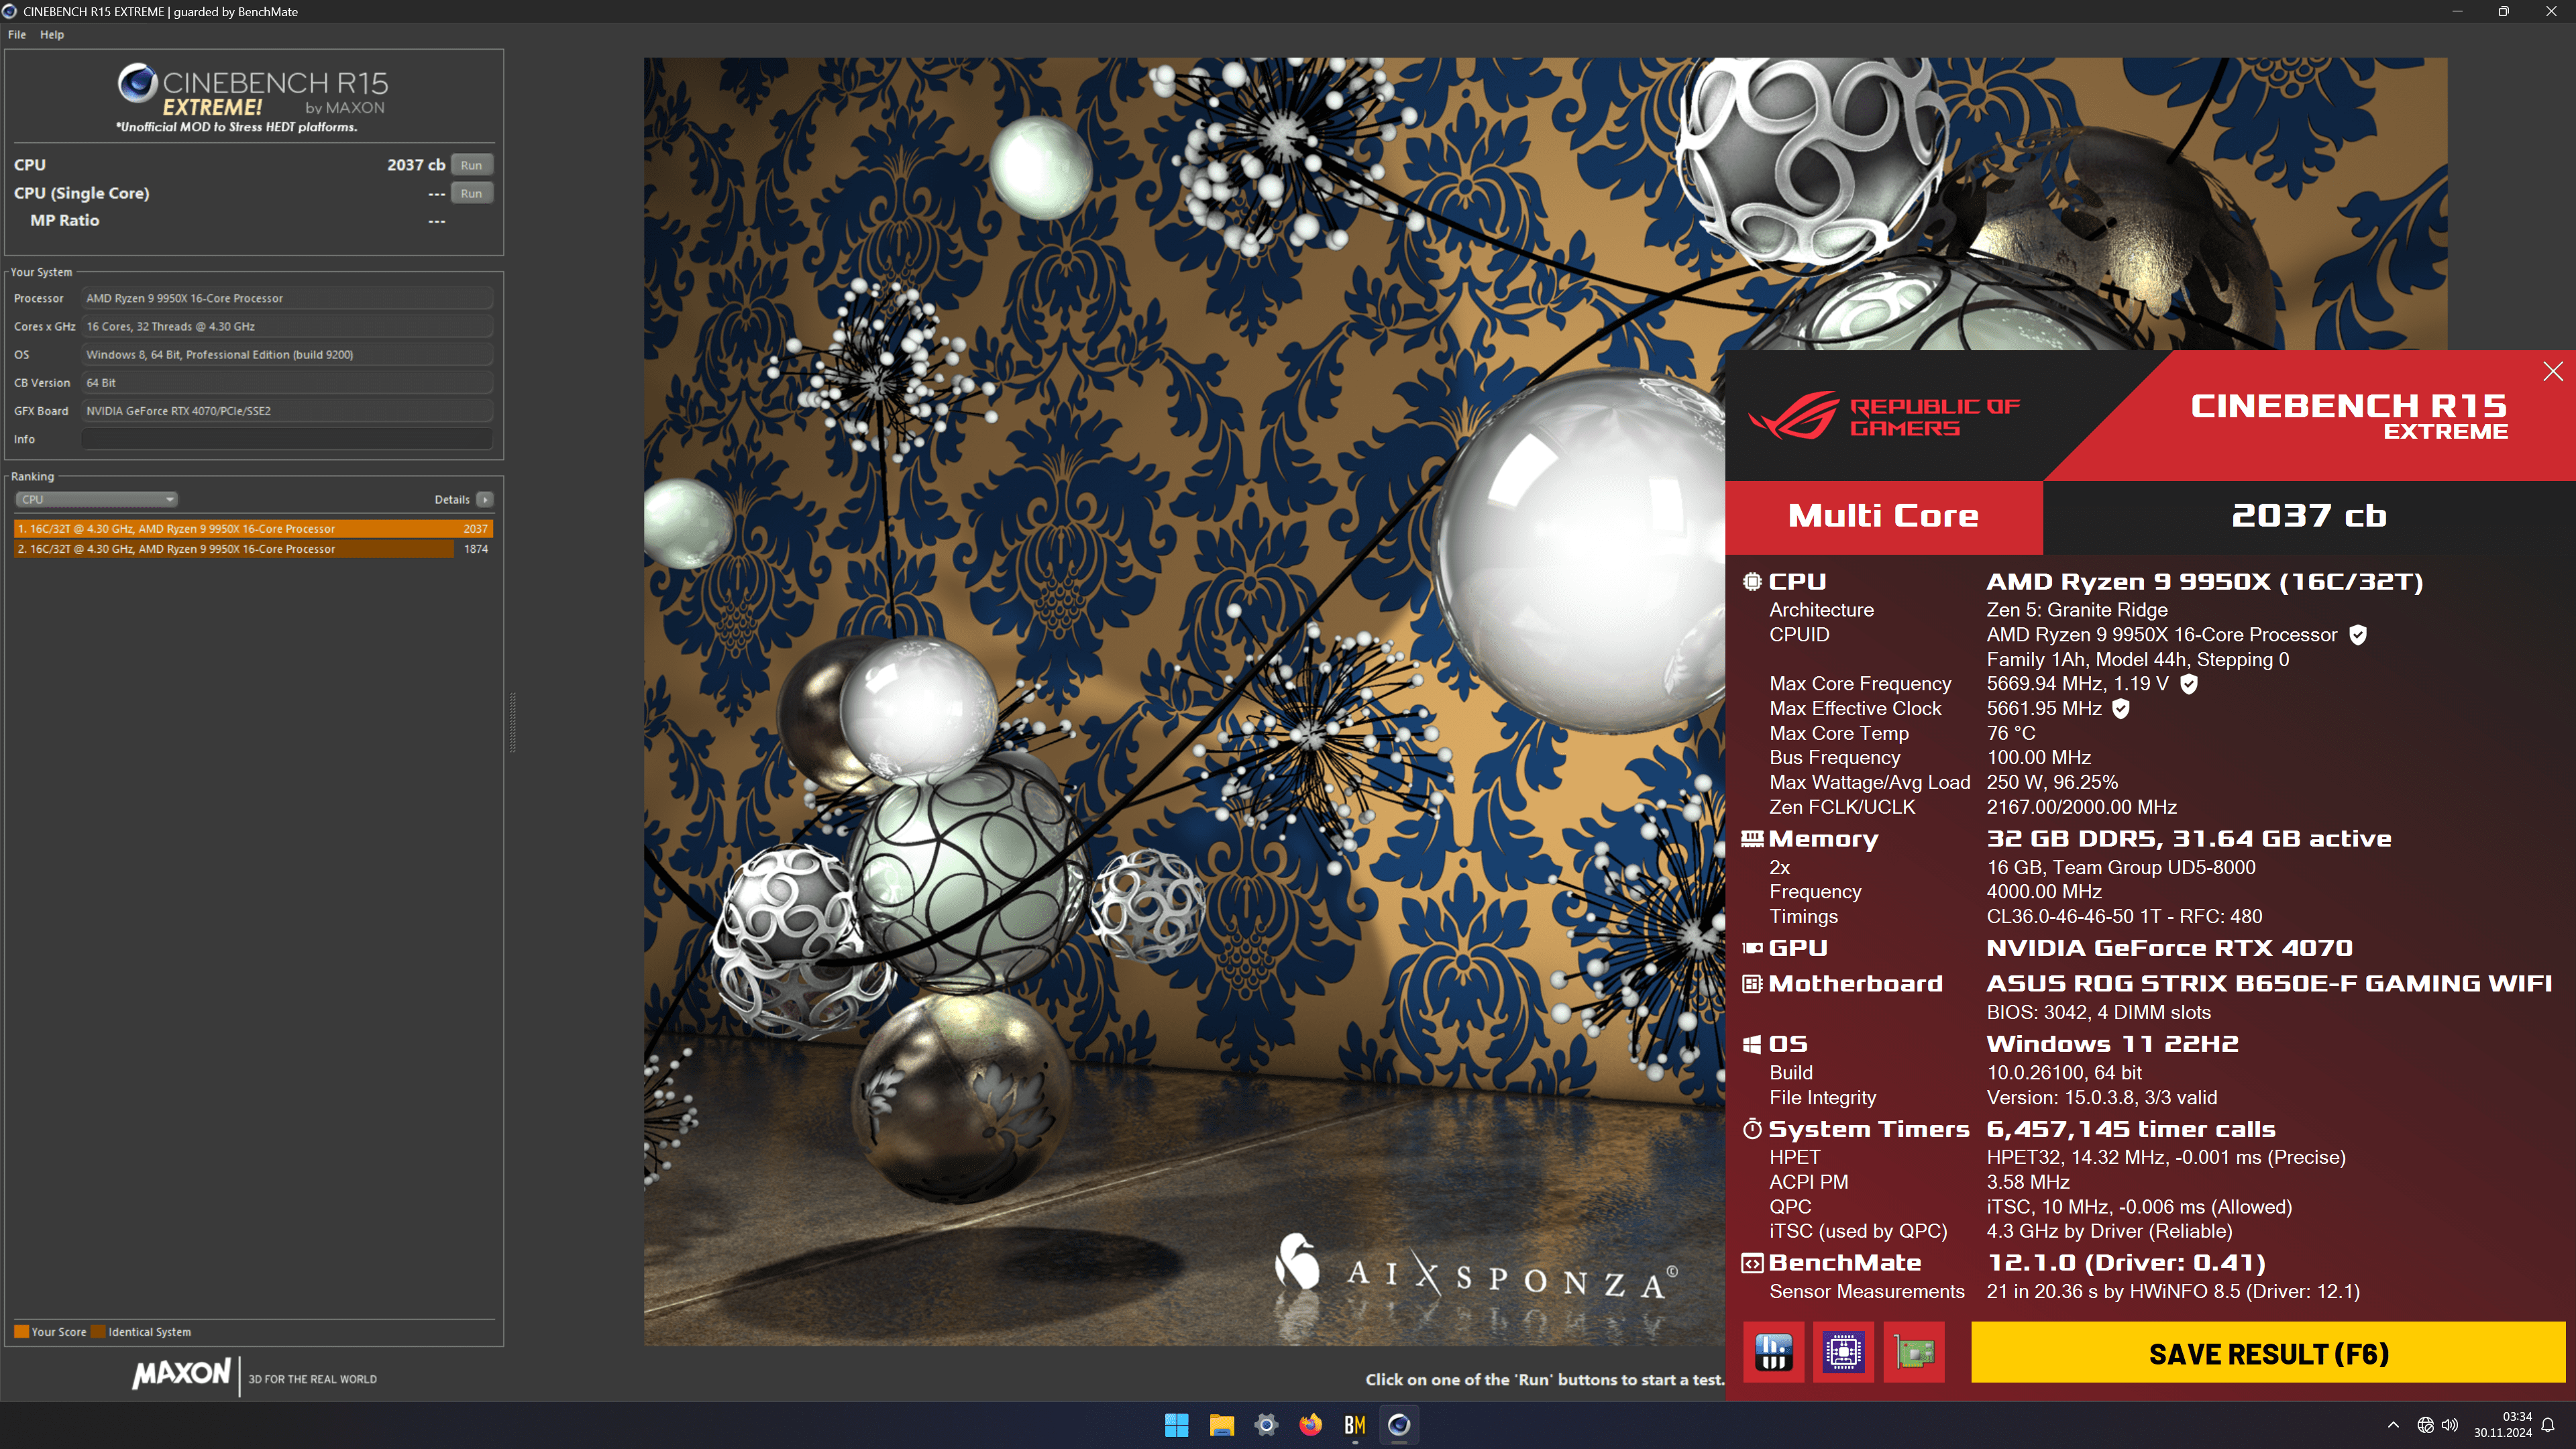Open the Cinebench icon in the taskbar
Screen dimensions: 2576x1449
pyautogui.click(x=1399, y=1425)
